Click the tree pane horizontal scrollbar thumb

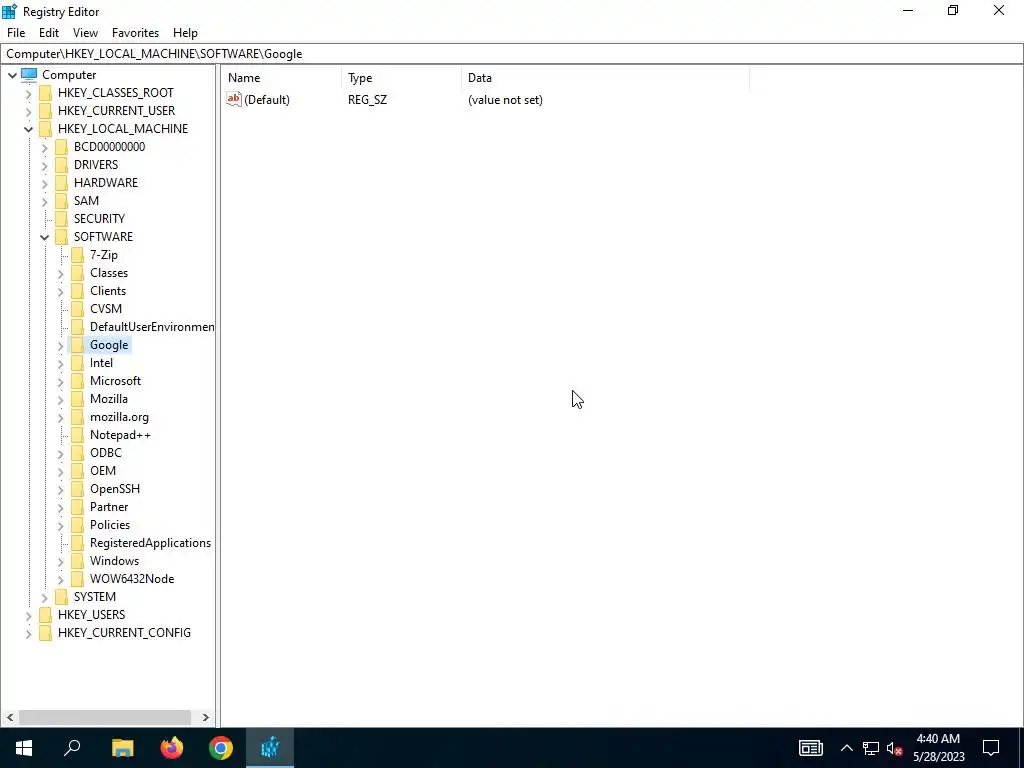click(105, 717)
